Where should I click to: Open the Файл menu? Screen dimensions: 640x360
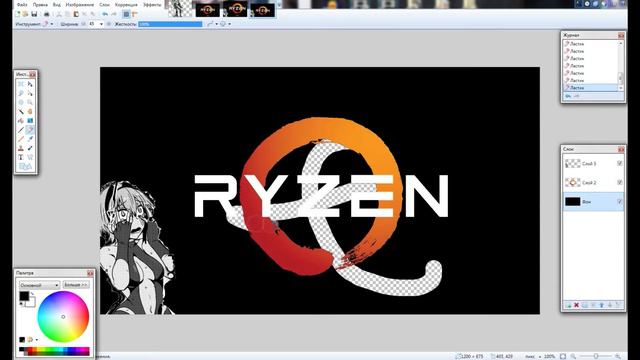[x=22, y=5]
